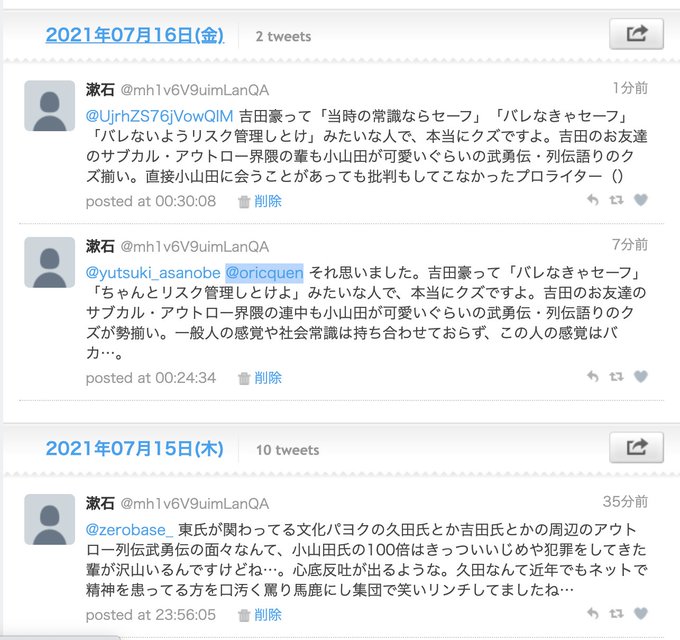The image size is (680, 640).
Task: Delete the tweet posted at 23:56:05
Action: [x=260, y=615]
